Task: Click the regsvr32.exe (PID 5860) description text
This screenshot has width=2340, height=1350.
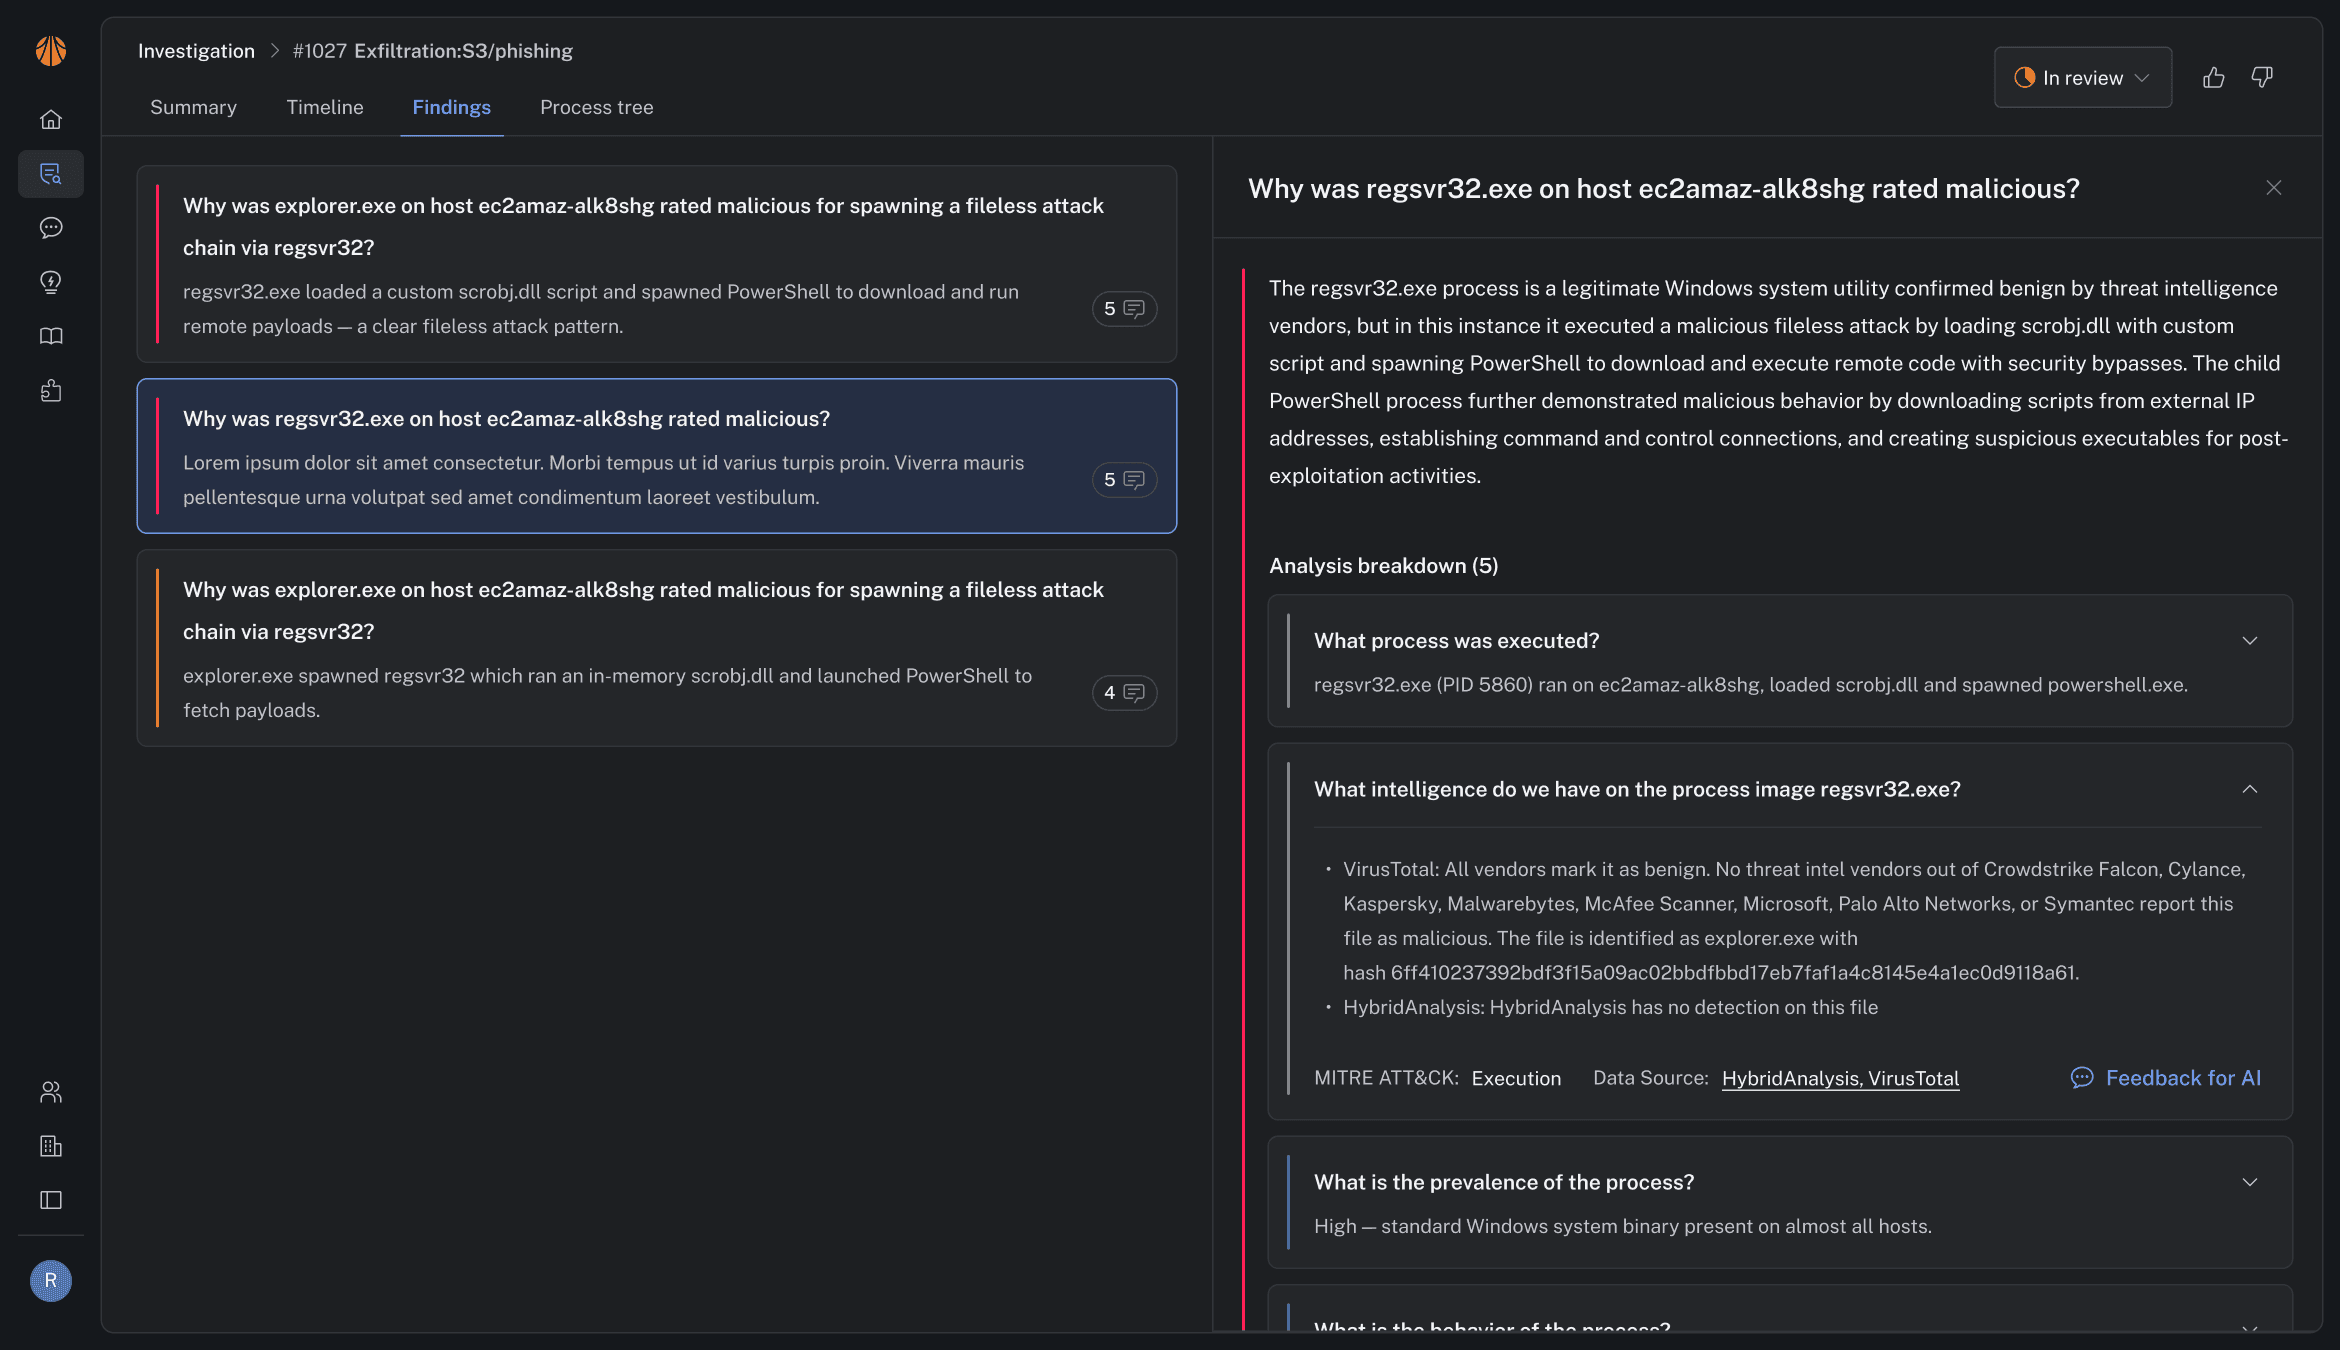Action: pyautogui.click(x=1751, y=685)
